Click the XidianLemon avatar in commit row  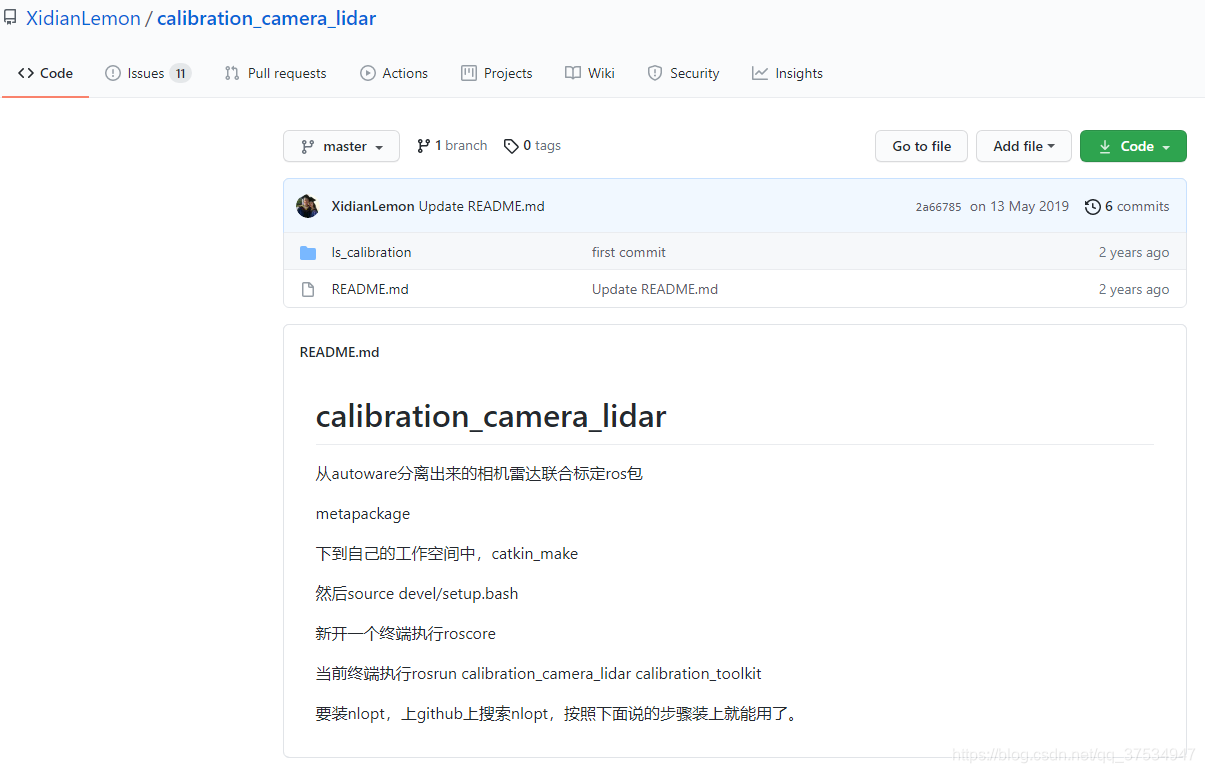coord(308,206)
